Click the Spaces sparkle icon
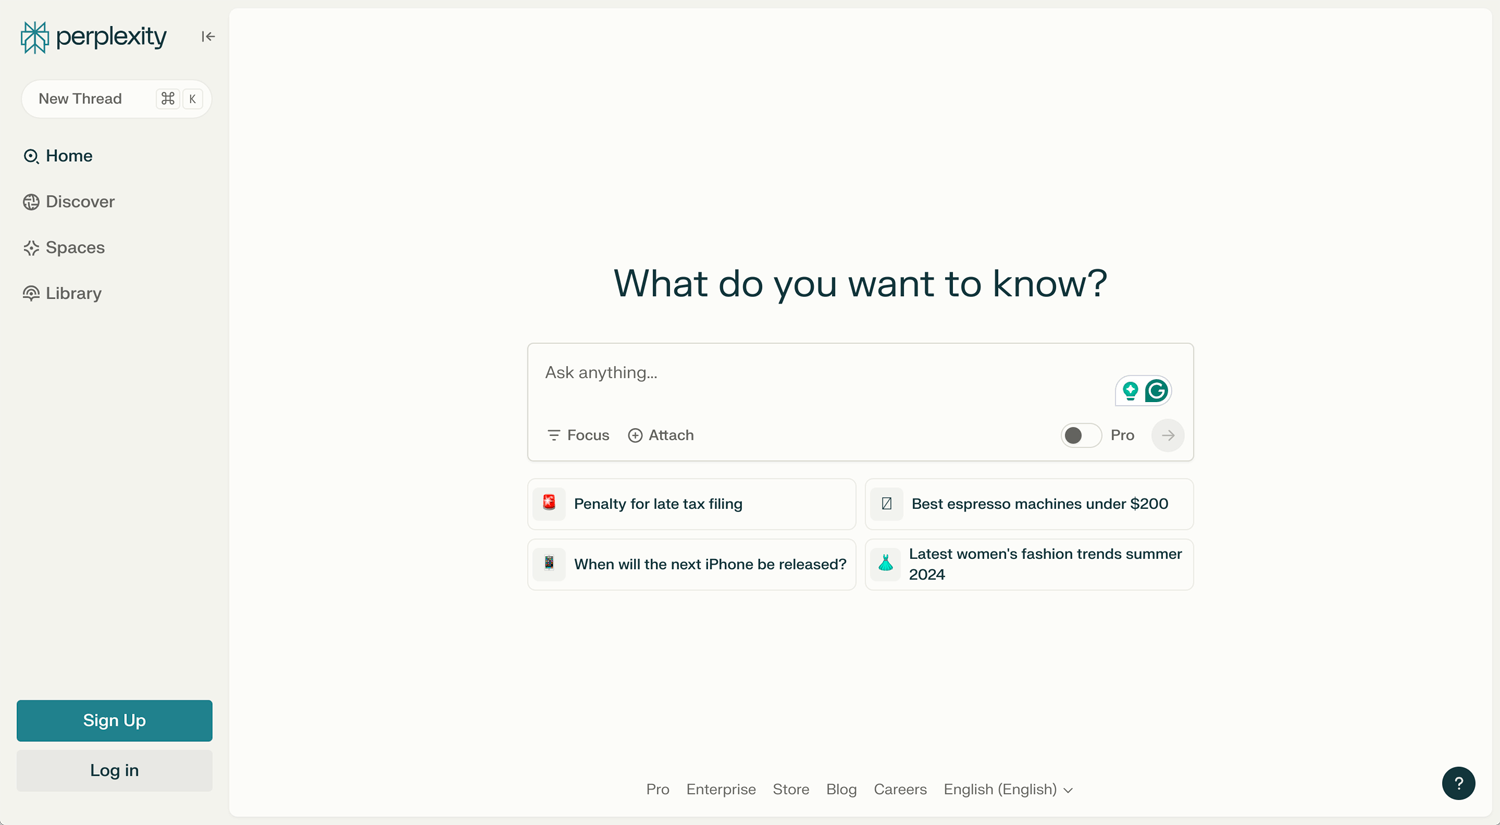The width and height of the screenshot is (1500, 825). (31, 248)
